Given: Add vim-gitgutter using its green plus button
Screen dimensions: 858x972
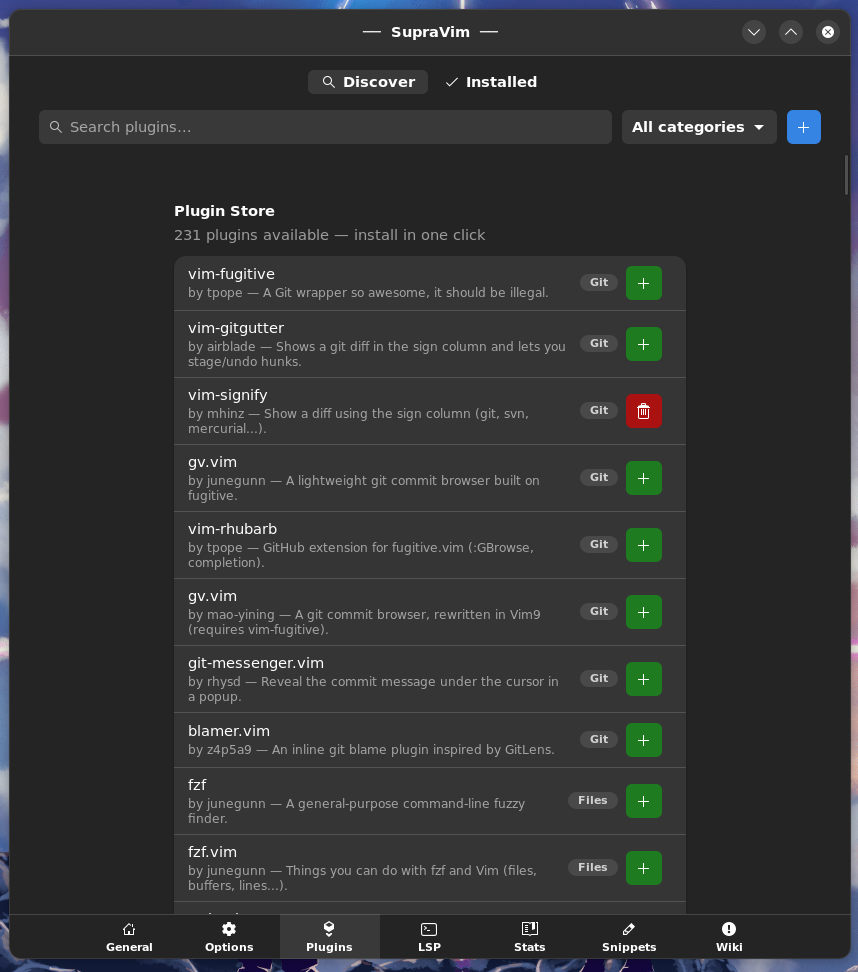Looking at the screenshot, I should (x=644, y=344).
